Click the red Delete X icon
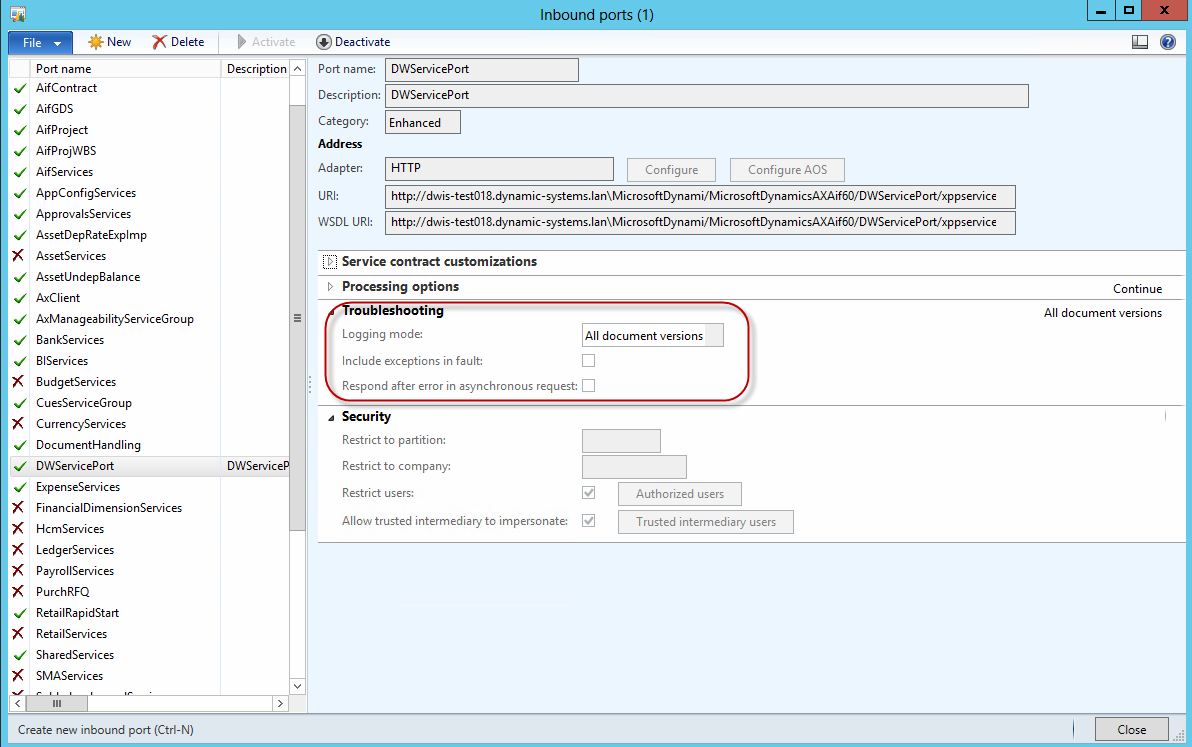Screen dimensions: 1192x747 [x=159, y=42]
